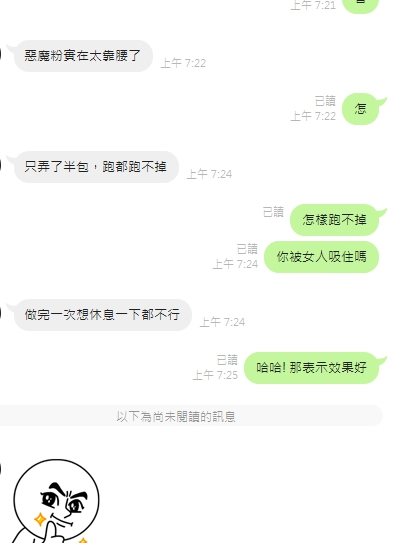
Task: Click the 上午 7:25 timestamp beside '哈哈!' message
Action: (x=215, y=375)
